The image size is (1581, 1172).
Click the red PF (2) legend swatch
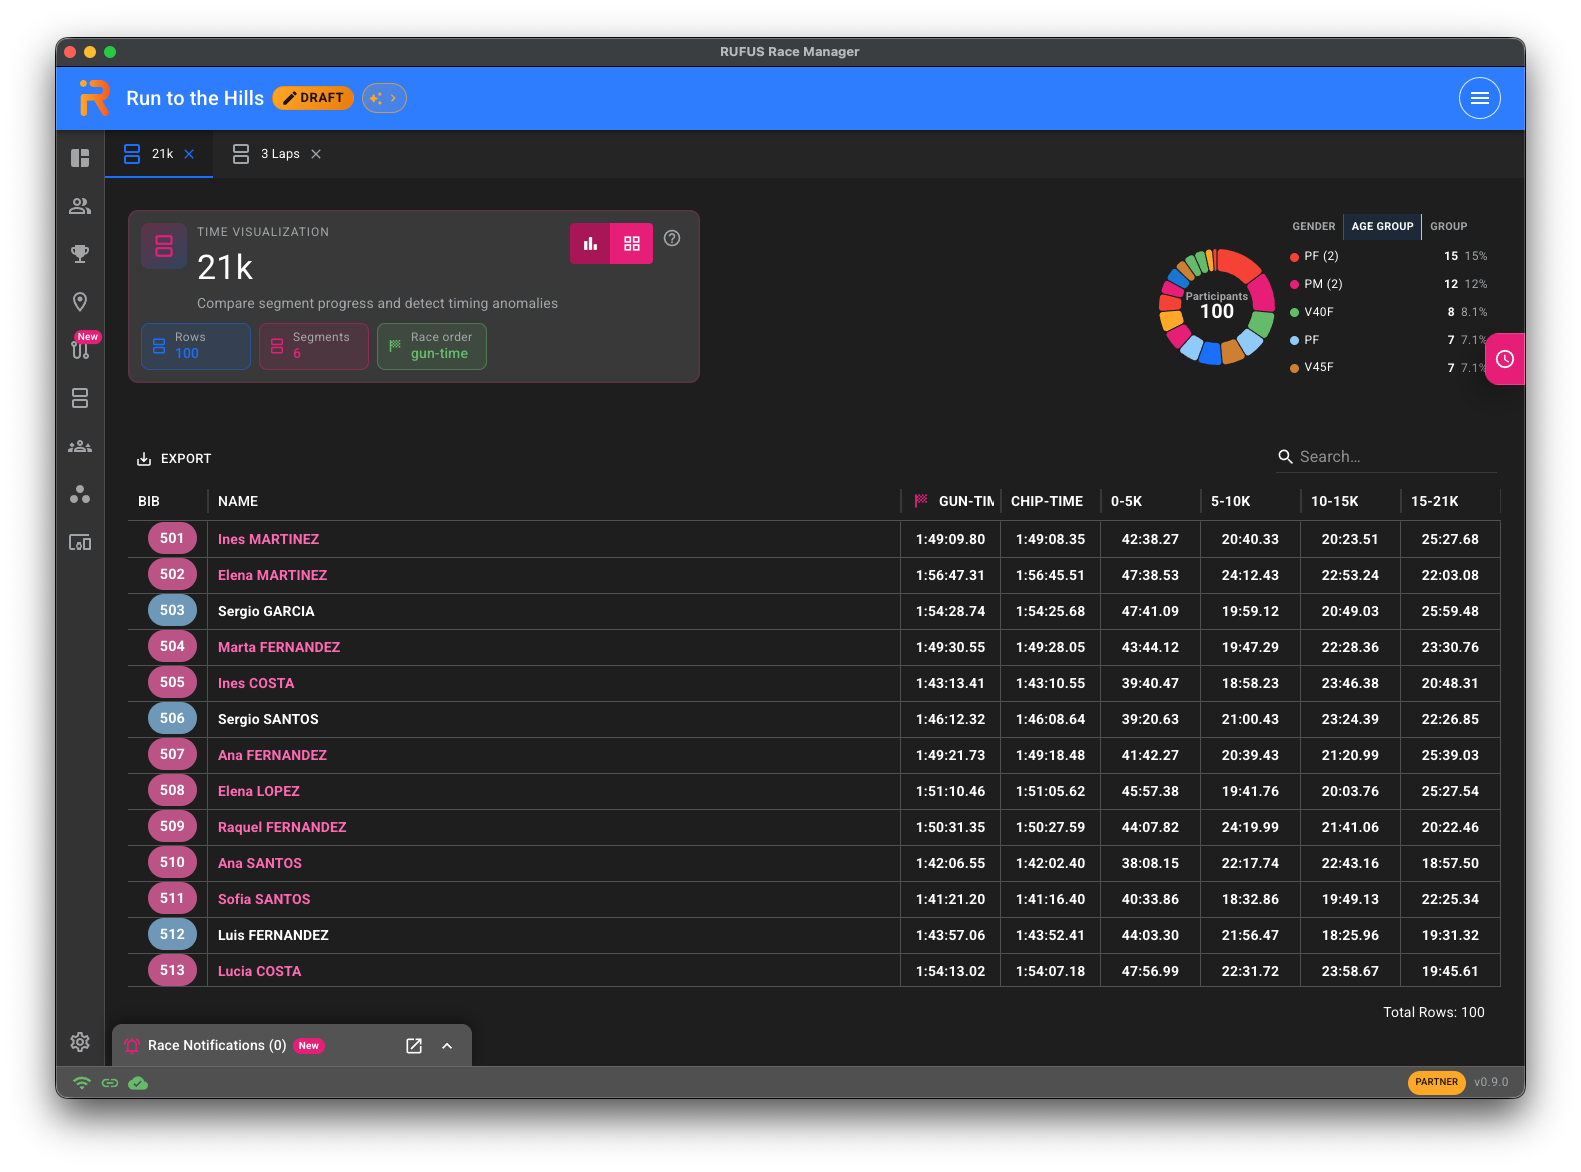1294,257
